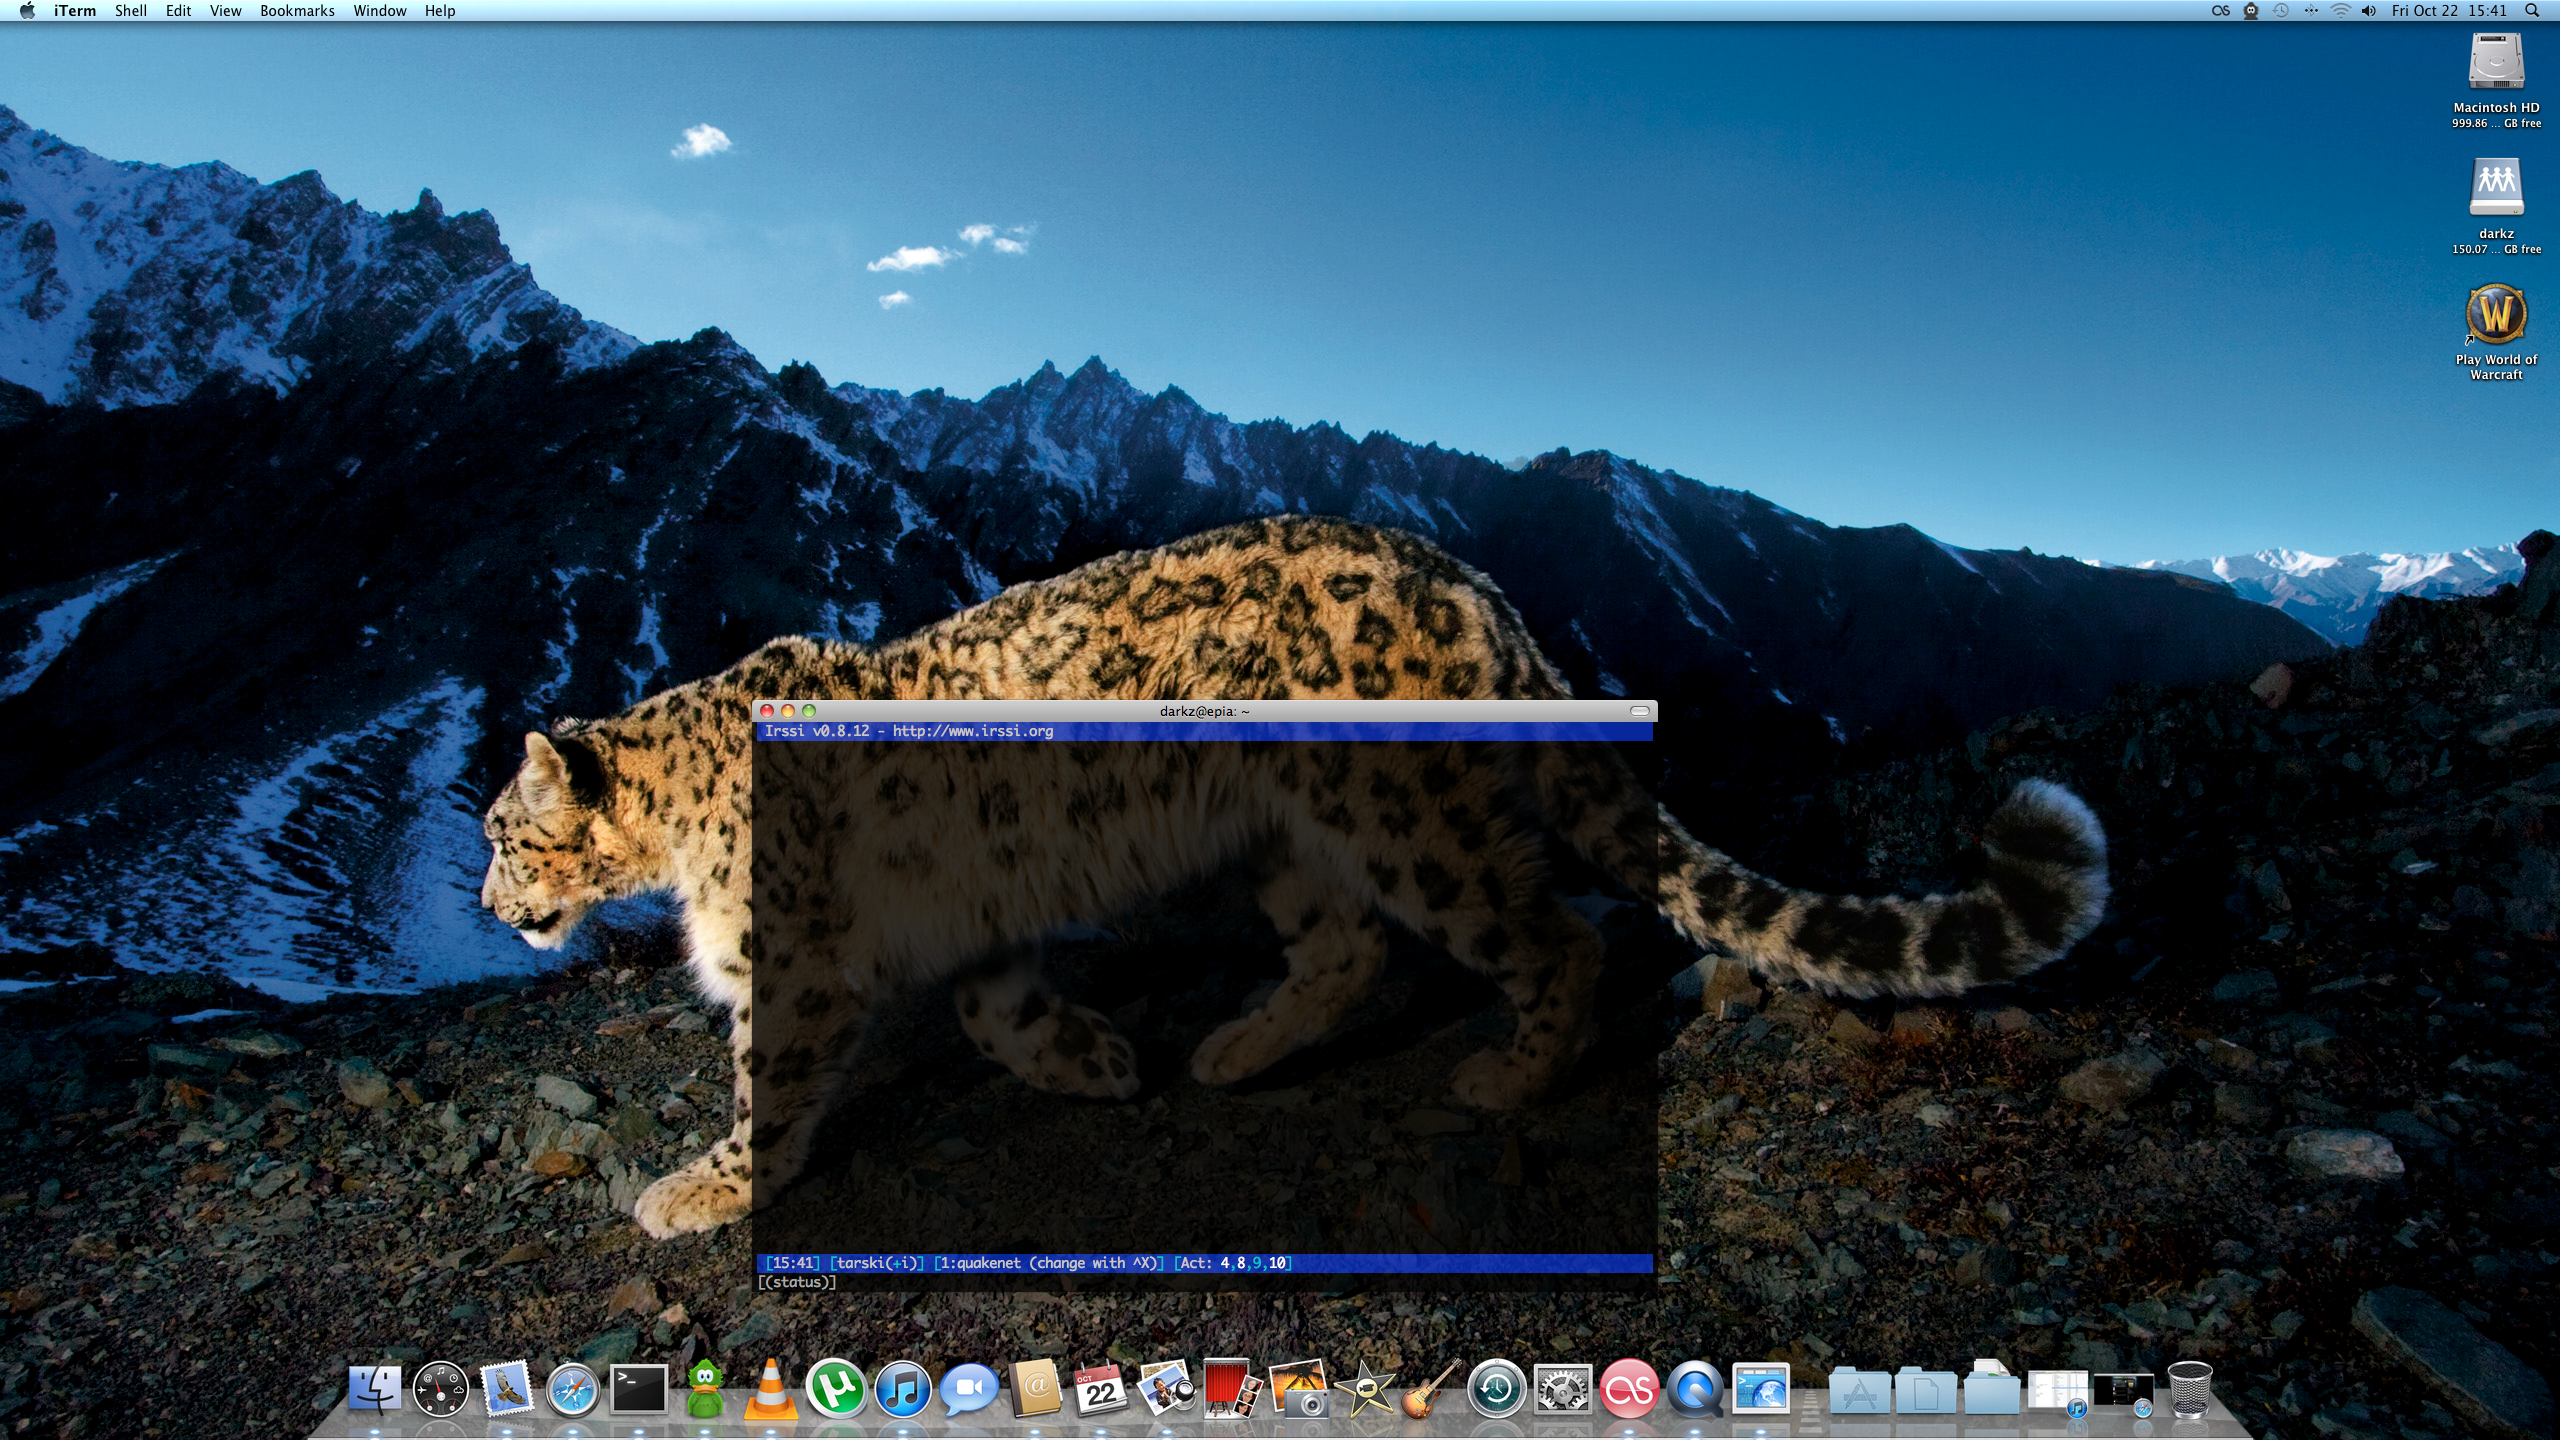Open the Spotlight search icon
Image resolution: width=2560 pixels, height=1440 pixels.
2532,11
